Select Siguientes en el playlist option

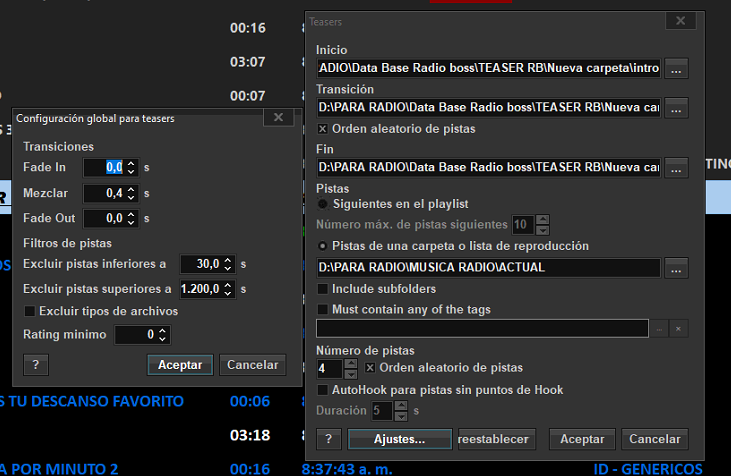[323, 203]
